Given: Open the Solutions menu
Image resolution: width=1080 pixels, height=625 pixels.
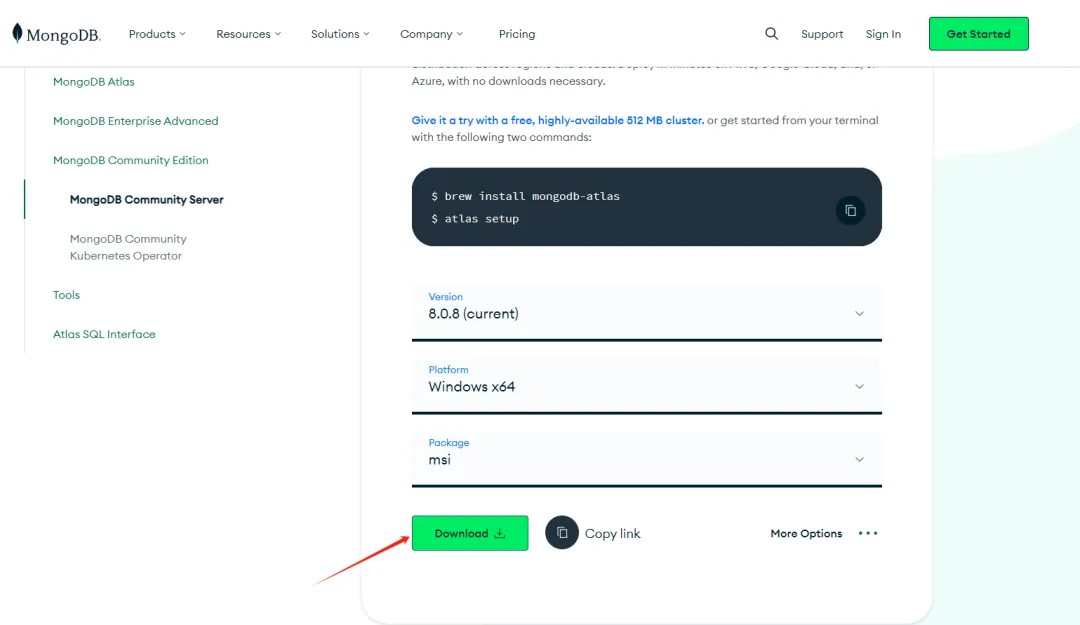Looking at the screenshot, I should pyautogui.click(x=339, y=33).
